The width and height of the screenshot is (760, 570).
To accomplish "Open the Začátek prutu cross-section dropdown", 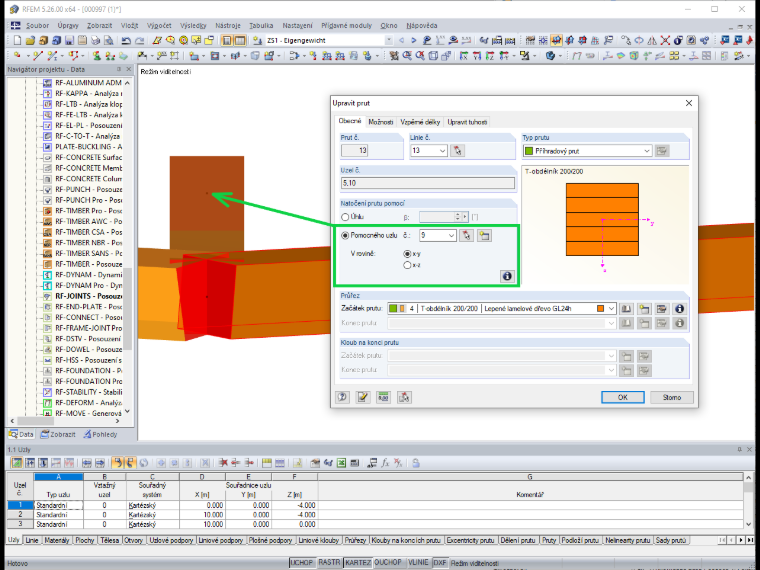I will [x=611, y=309].
